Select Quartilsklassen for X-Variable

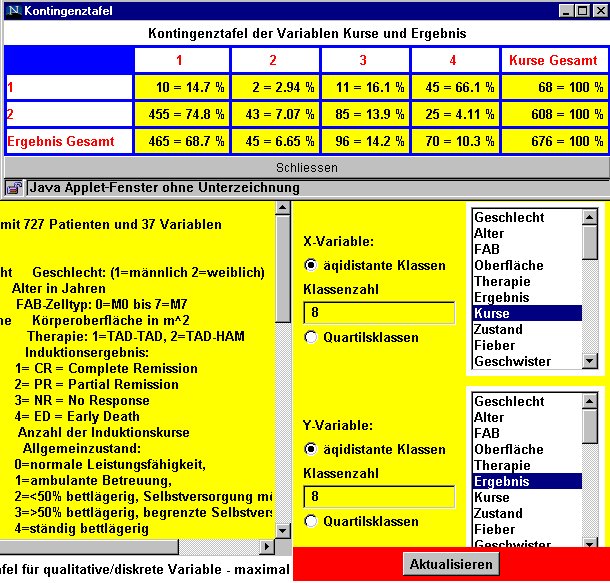pos(310,338)
